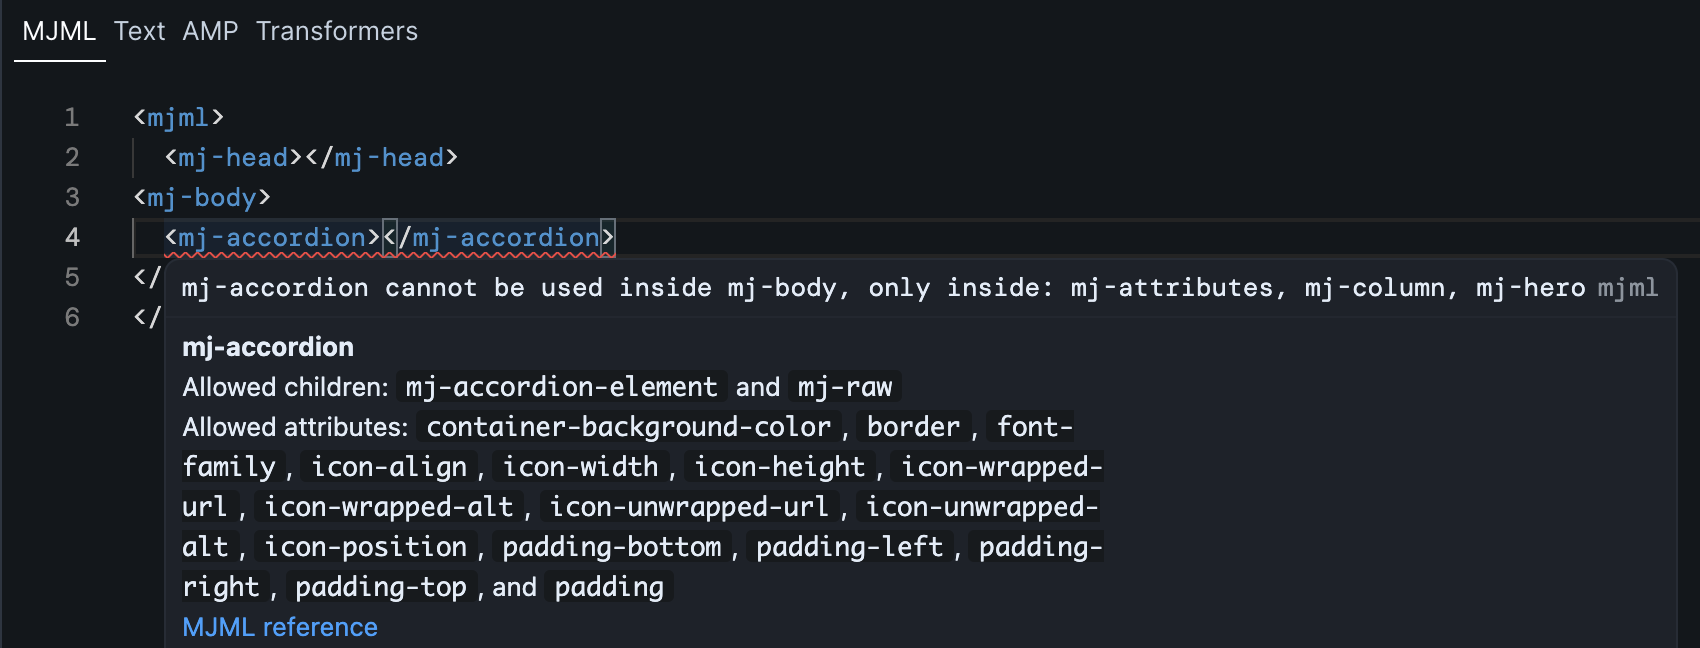Open the MJML reference link
1700x648 pixels.
click(280, 627)
